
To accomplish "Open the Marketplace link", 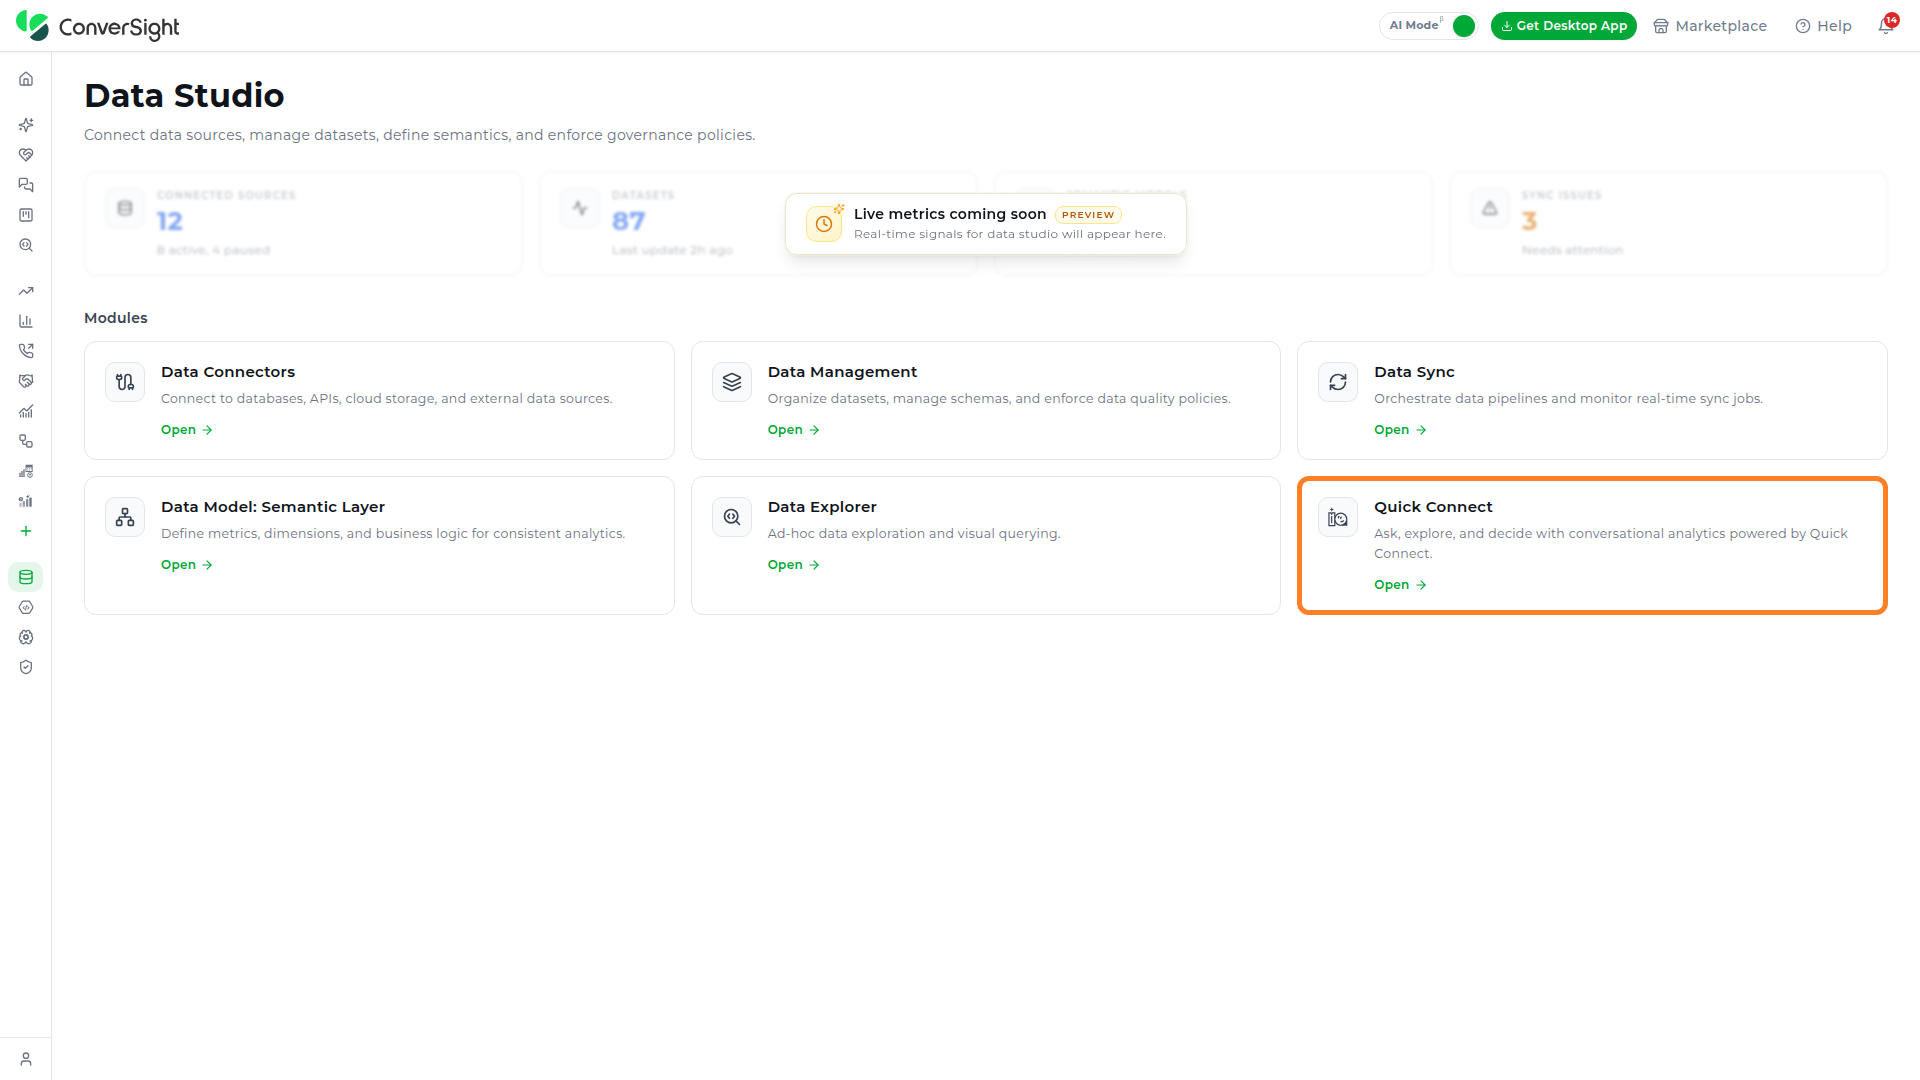I will coord(1710,26).
